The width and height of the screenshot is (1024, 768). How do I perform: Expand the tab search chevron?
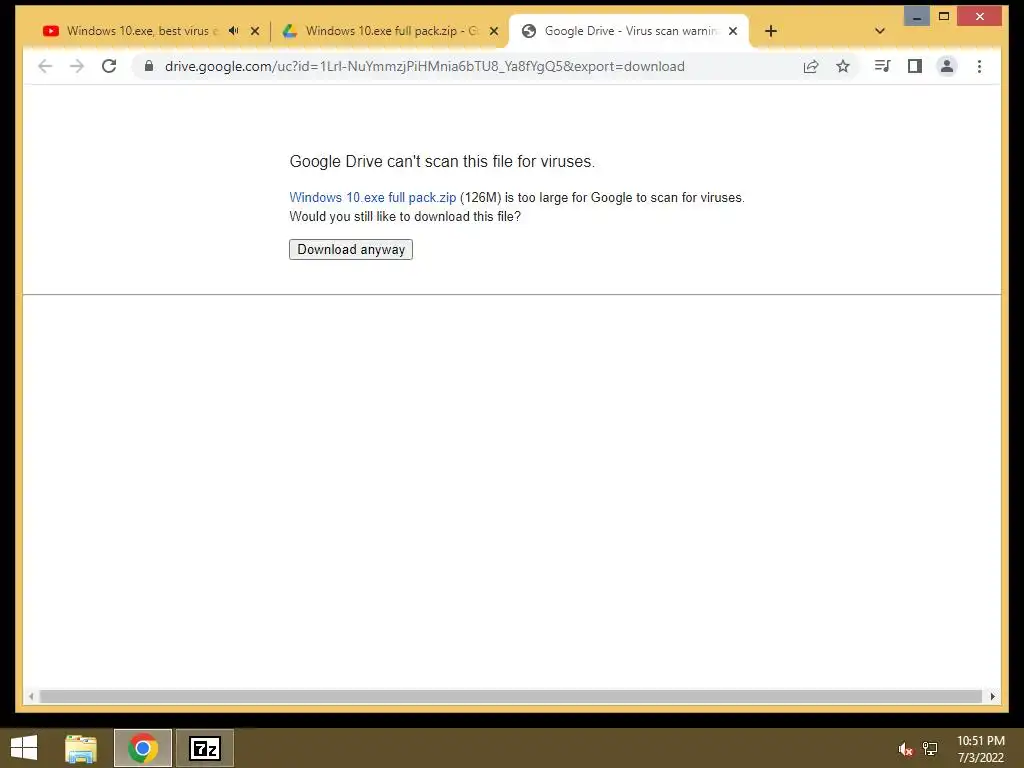click(x=880, y=31)
